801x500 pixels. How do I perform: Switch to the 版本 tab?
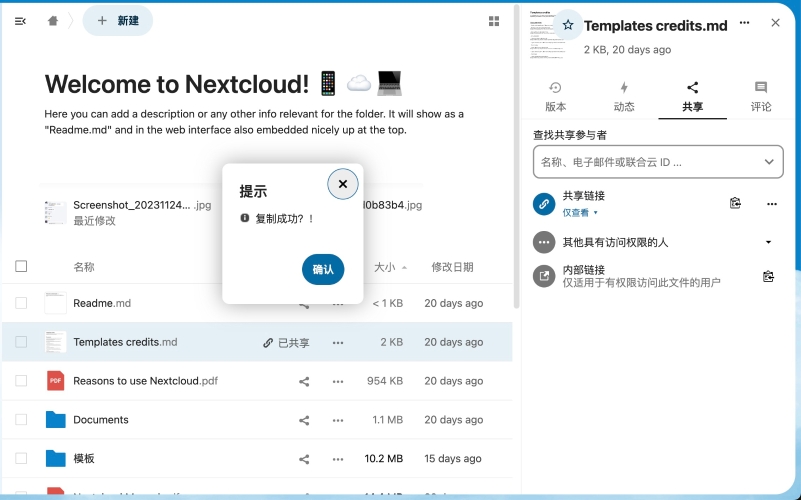(555, 96)
